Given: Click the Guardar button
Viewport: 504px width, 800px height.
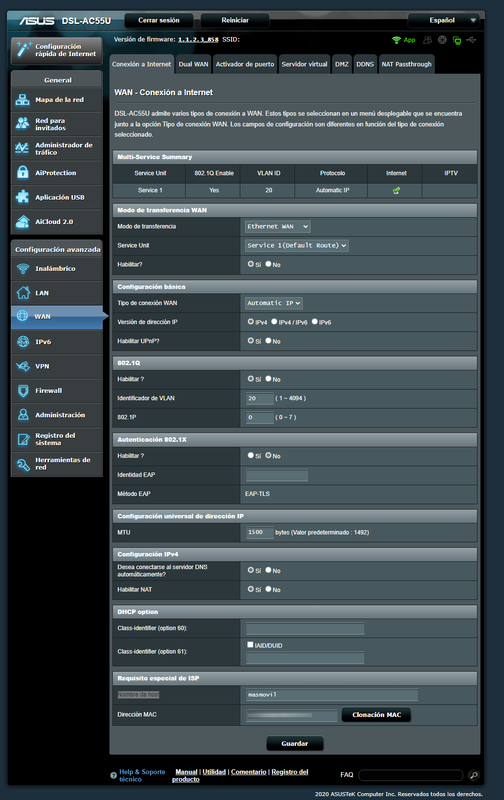Looking at the screenshot, I should pyautogui.click(x=295, y=743).
